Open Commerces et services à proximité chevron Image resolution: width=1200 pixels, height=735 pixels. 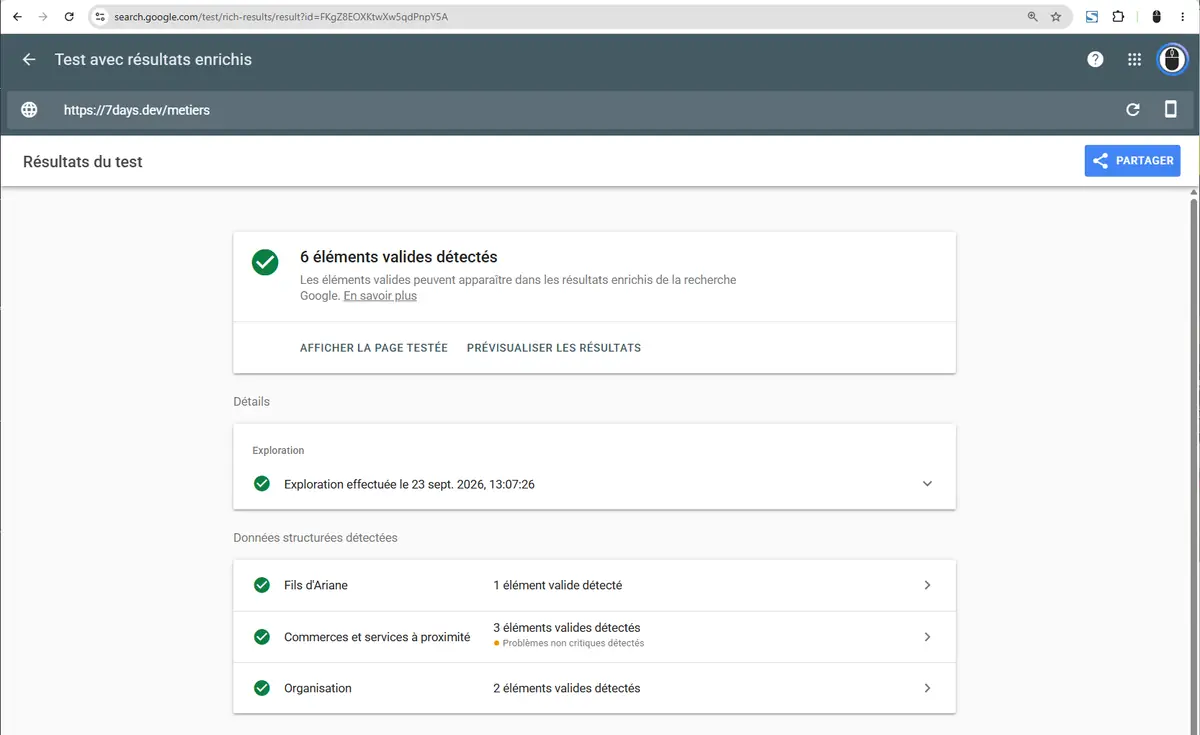pyautogui.click(x=927, y=637)
